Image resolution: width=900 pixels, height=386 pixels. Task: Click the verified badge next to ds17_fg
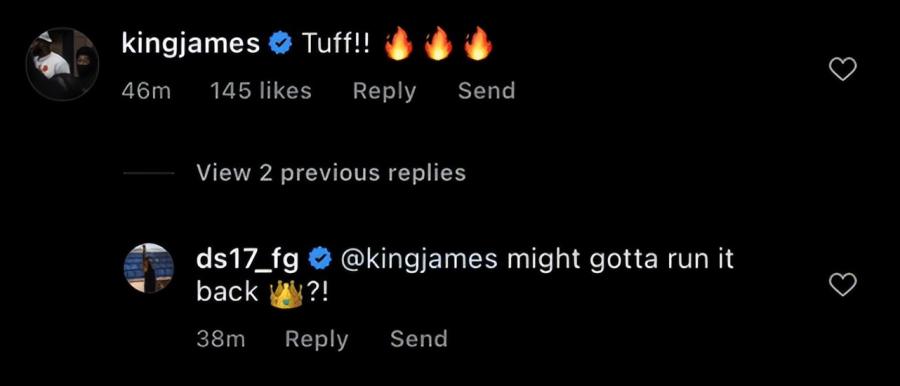(320, 260)
